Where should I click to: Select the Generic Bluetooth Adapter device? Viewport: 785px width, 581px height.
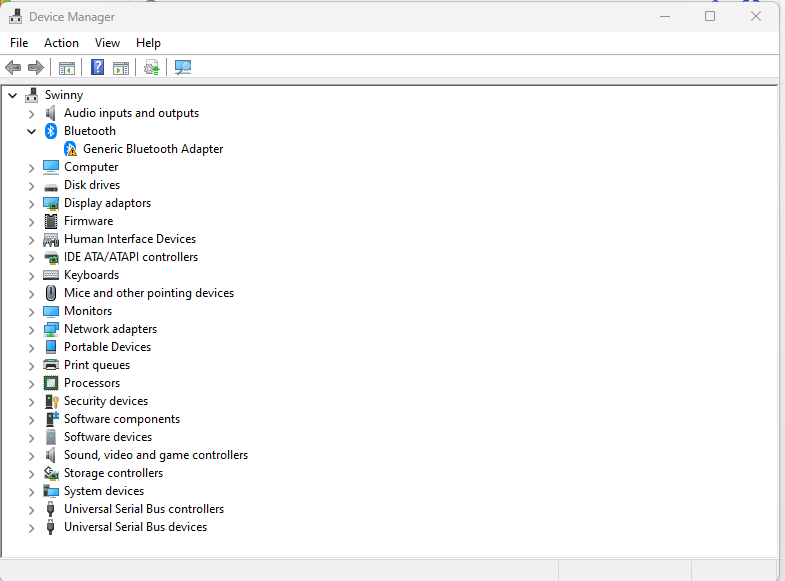[x=153, y=149]
